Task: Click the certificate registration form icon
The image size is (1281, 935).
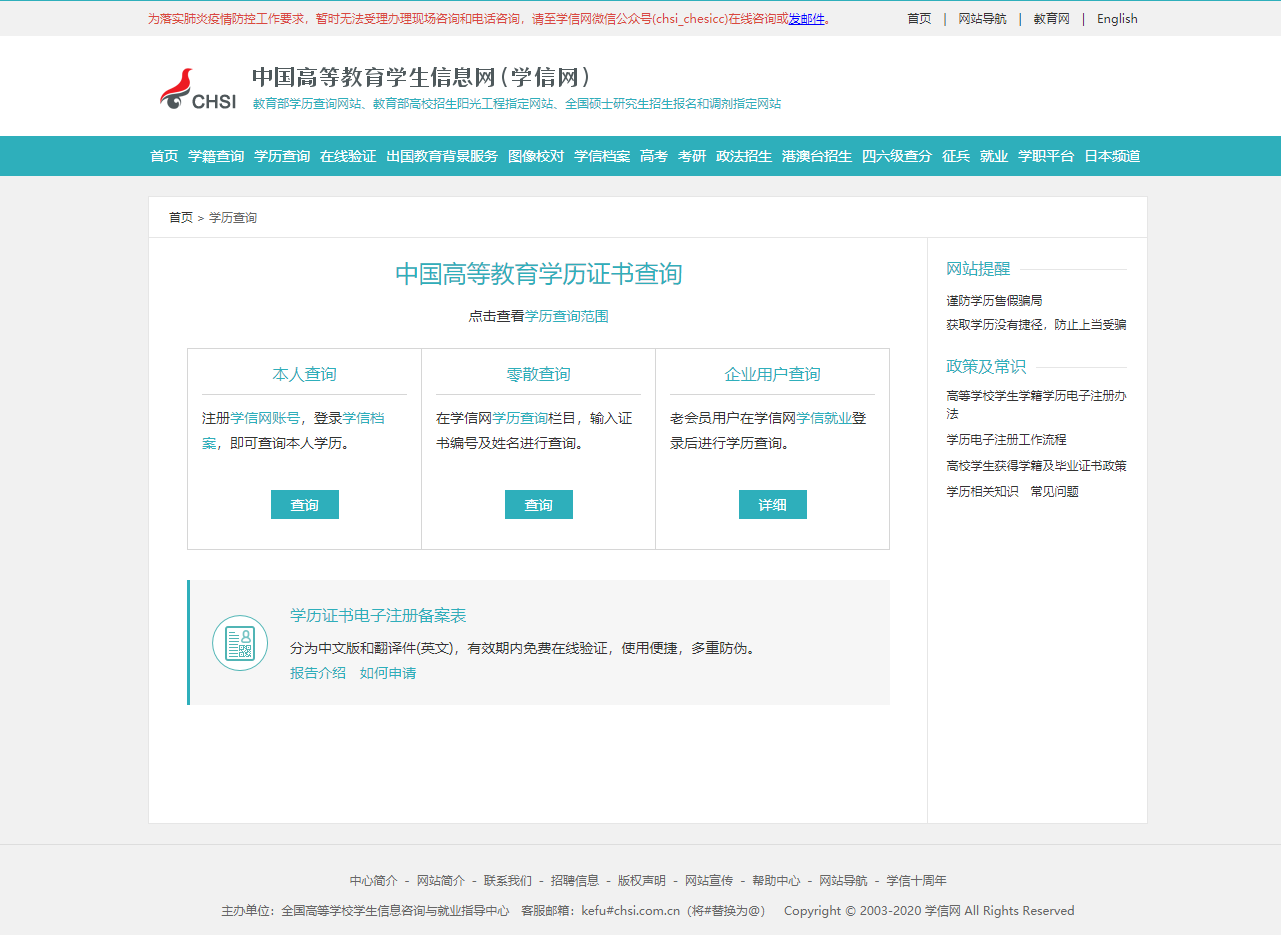Action: click(x=240, y=643)
